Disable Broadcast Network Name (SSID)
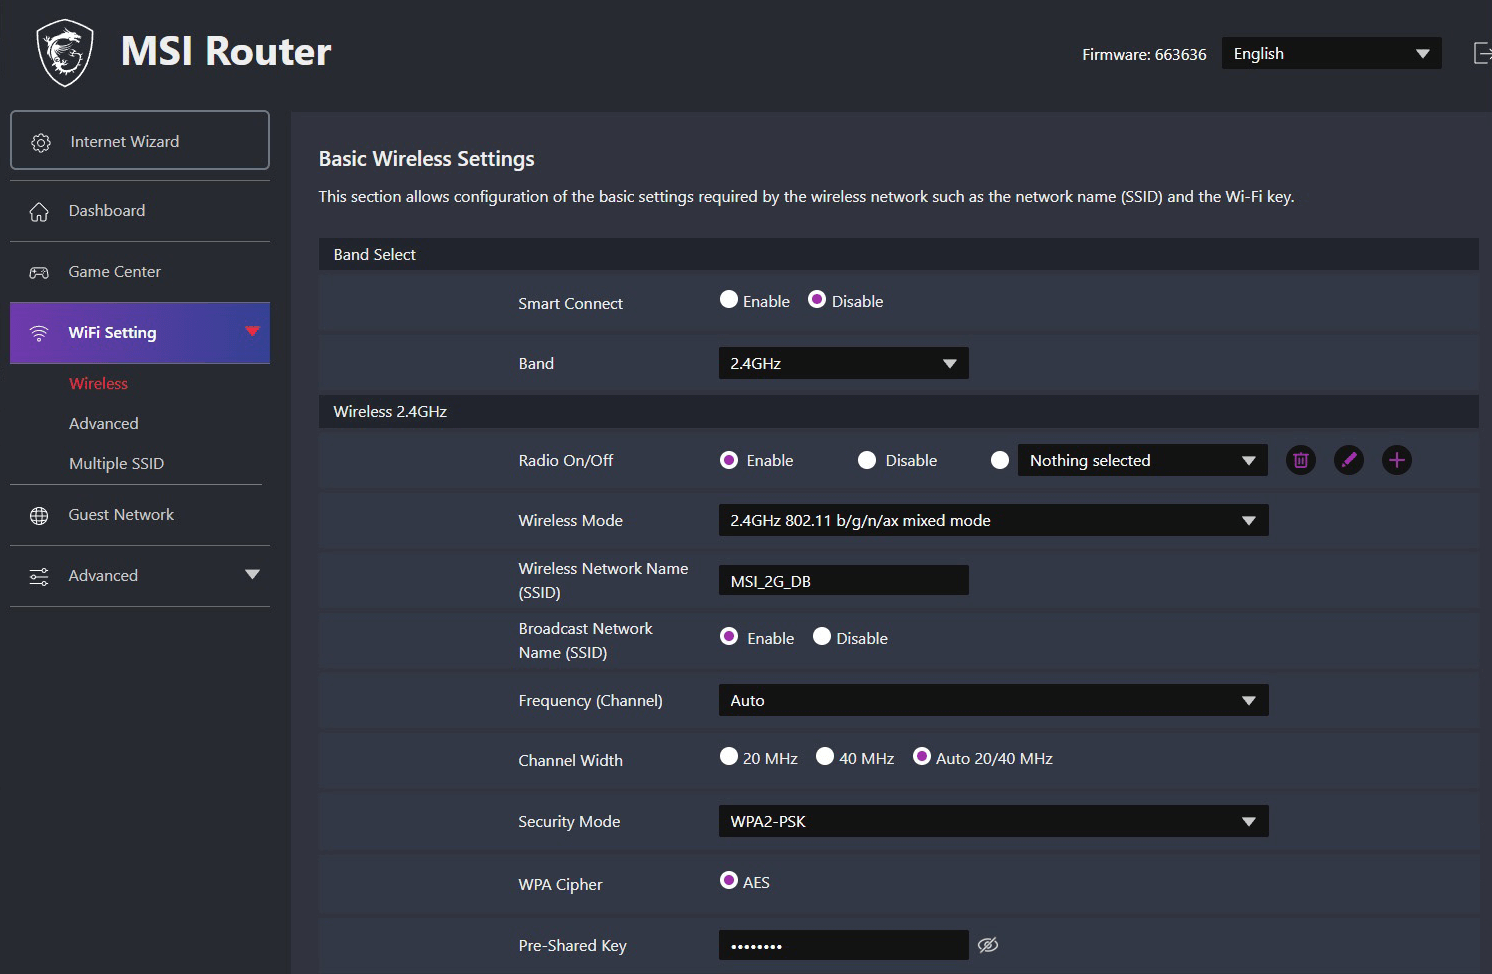 click(x=822, y=637)
